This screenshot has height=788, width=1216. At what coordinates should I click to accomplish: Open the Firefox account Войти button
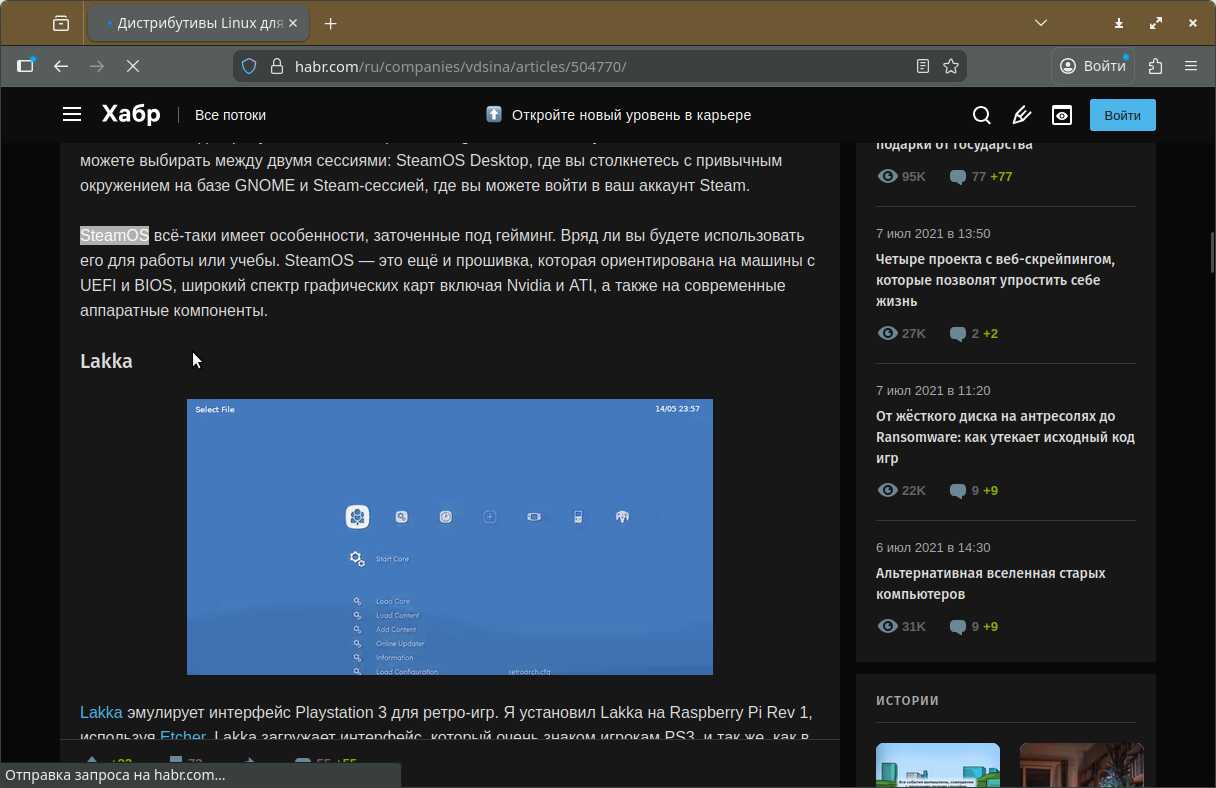pyautogui.click(x=1093, y=66)
